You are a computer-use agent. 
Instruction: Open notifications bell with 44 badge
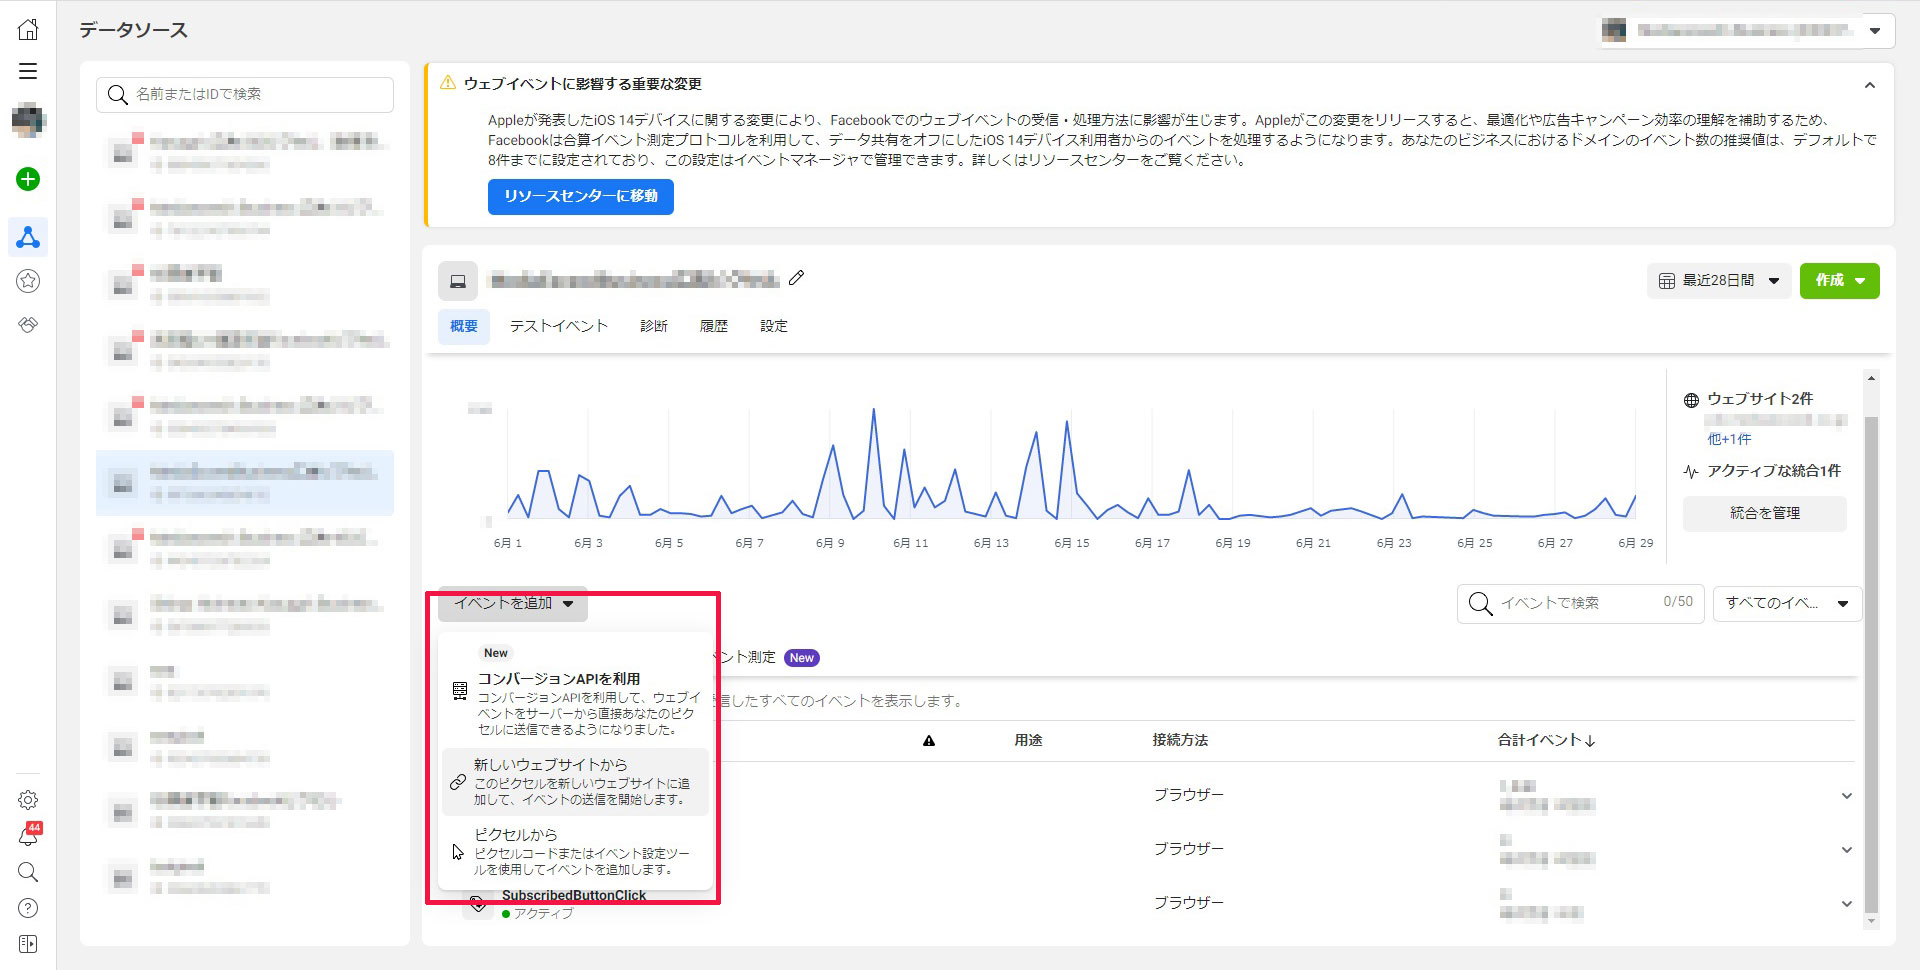point(28,835)
